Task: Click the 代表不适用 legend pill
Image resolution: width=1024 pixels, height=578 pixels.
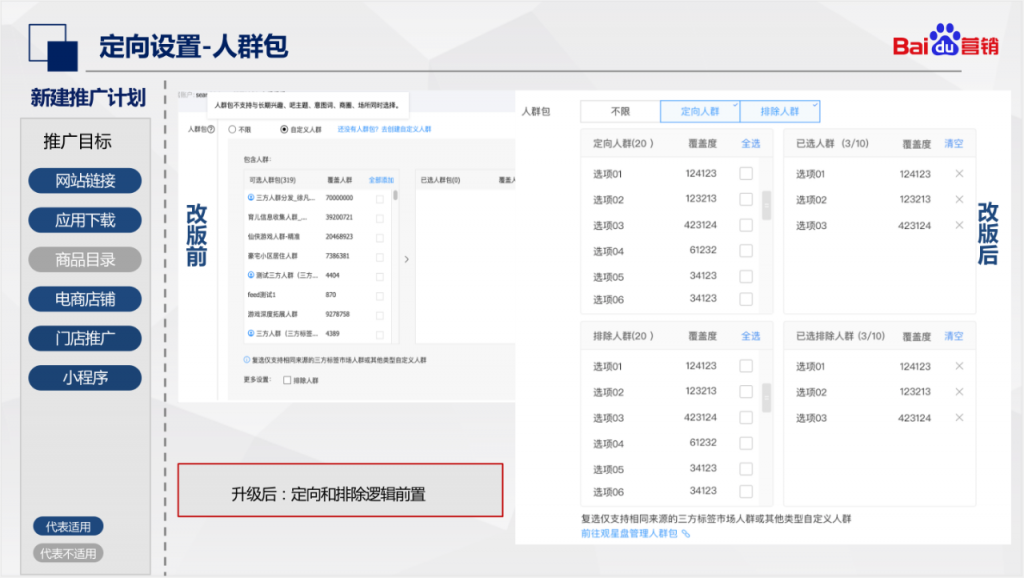Action: coord(68,553)
